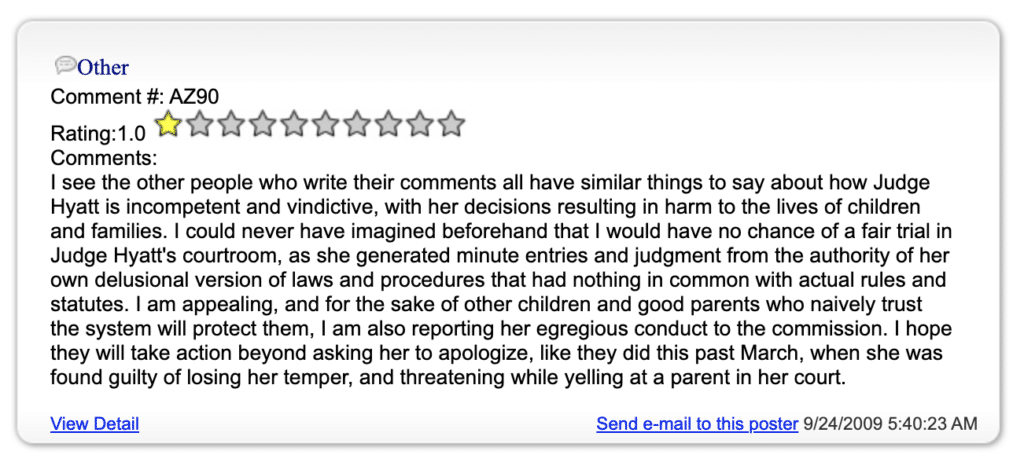Click the second gray rating star
This screenshot has width=1024, height=473.
(200, 123)
